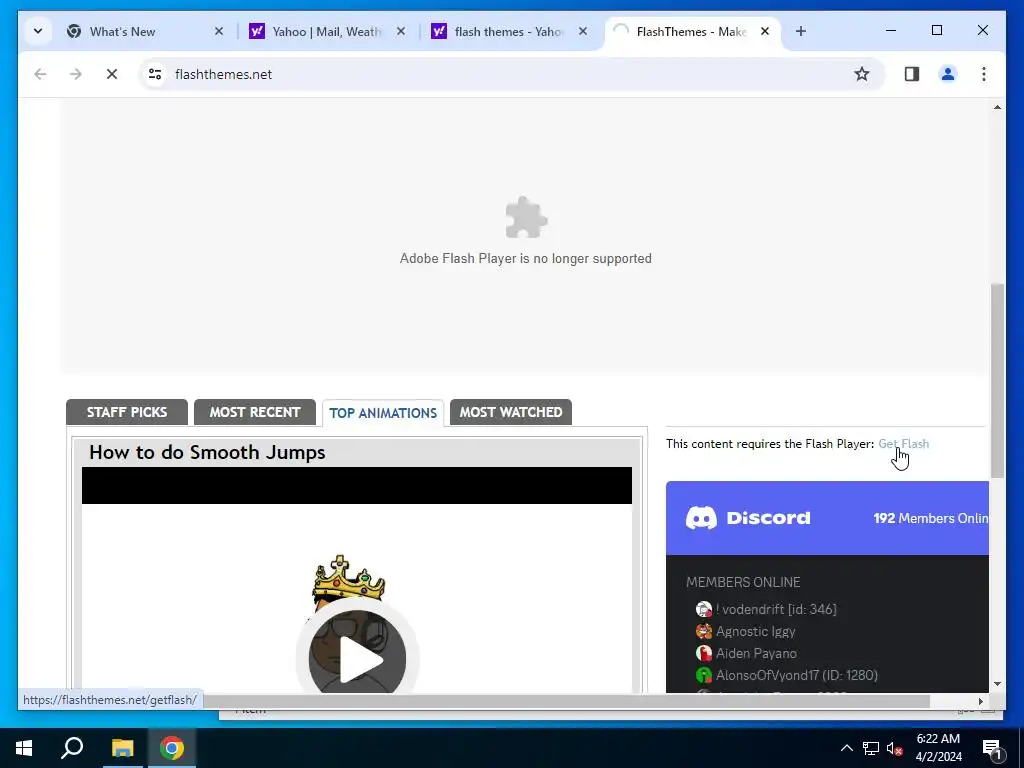Select the TOP ANIMATIONS tab
1024x768 pixels.
383,413
